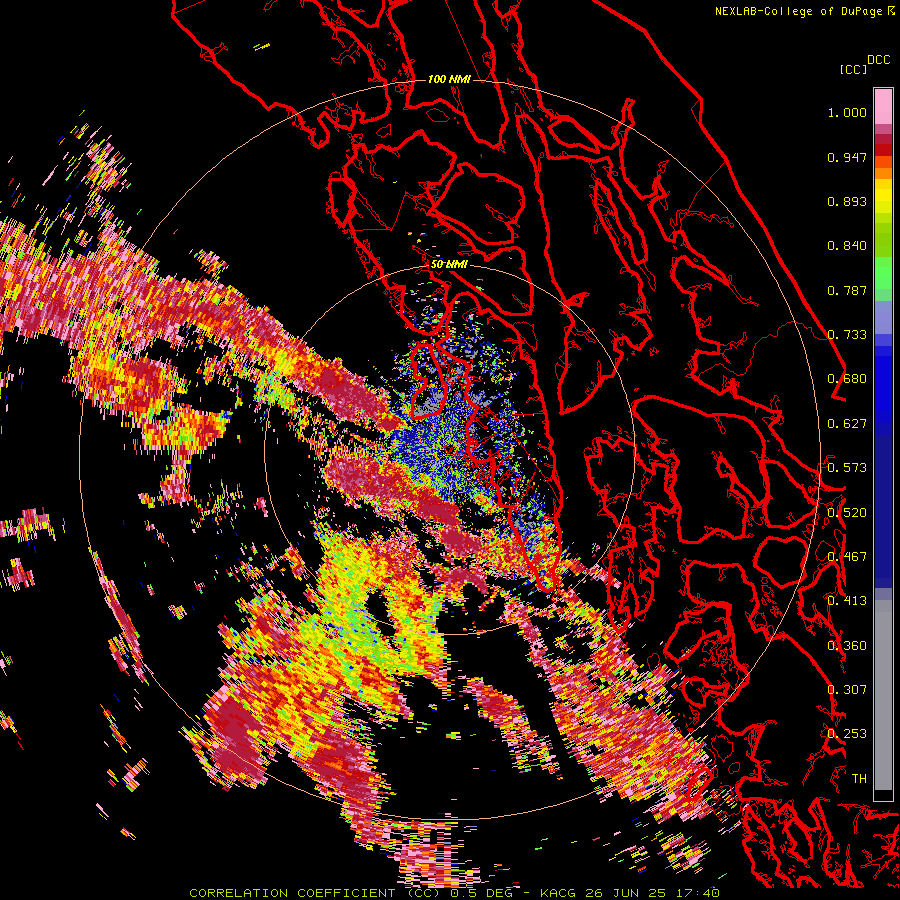Viewport: 900px width, 900px height.
Task: Click the 0.253 color scale value
Action: click(x=847, y=734)
